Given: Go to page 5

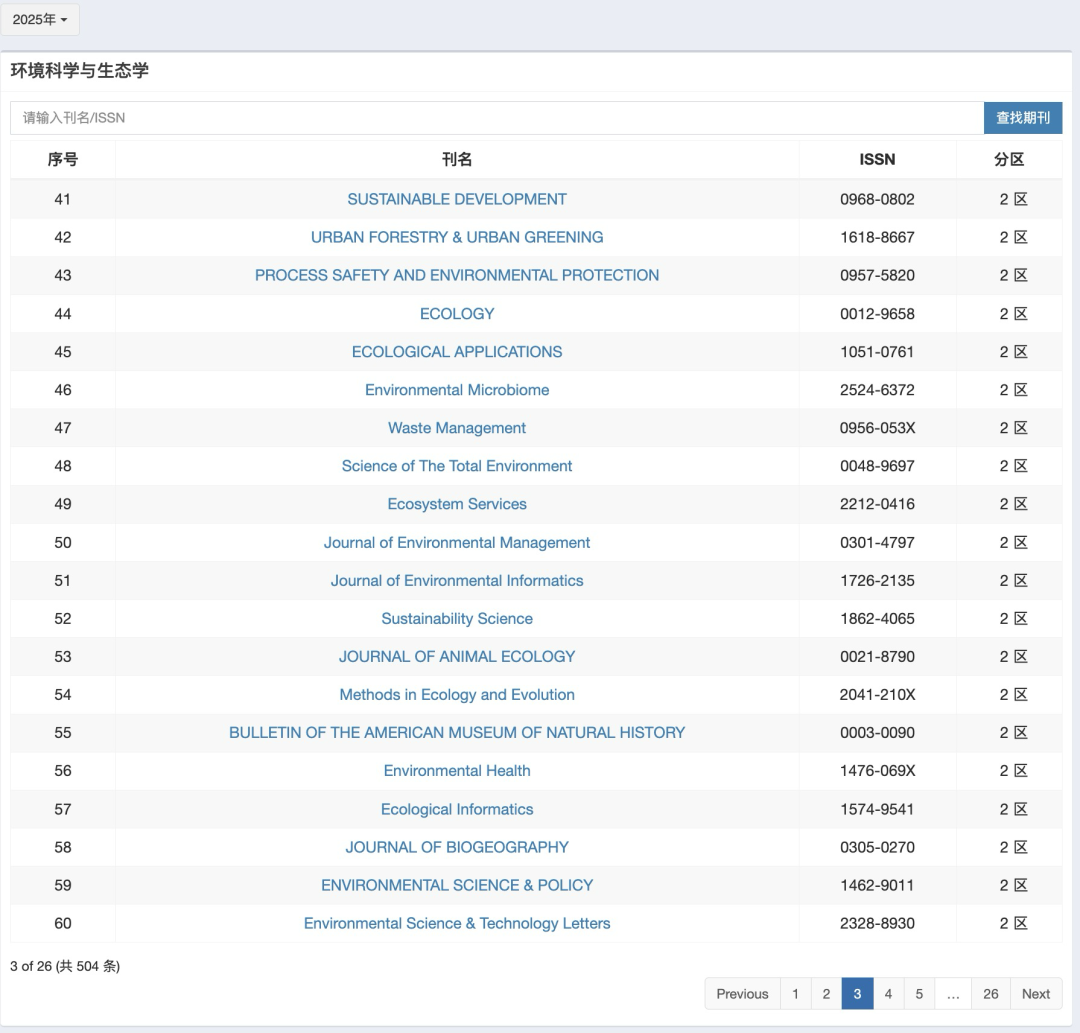Looking at the screenshot, I should 919,994.
